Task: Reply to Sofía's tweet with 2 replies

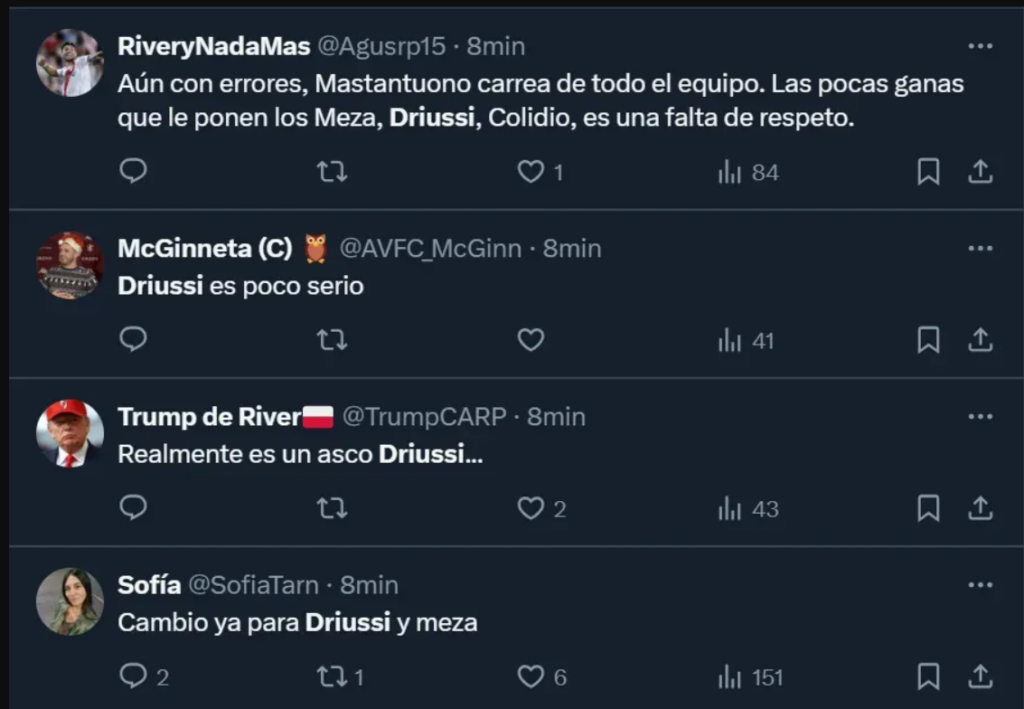Action: (144, 676)
